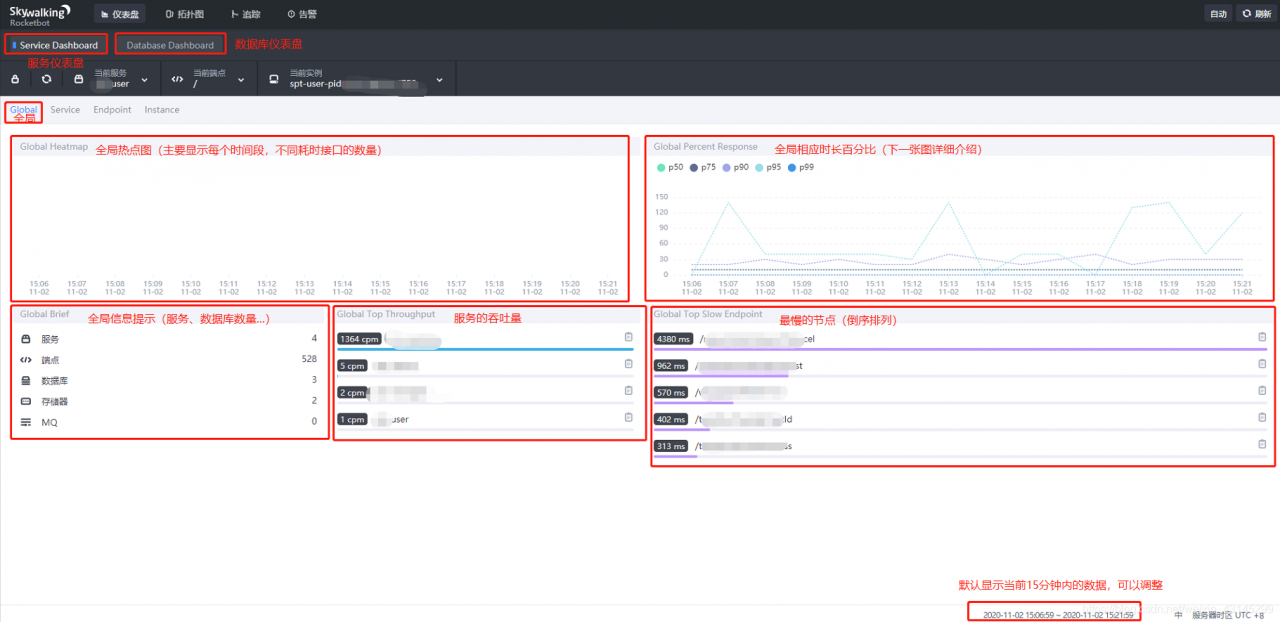Click the Skywalking Rocketbot logo
Image resolution: width=1280 pixels, height=622 pixels.
(x=40, y=14)
